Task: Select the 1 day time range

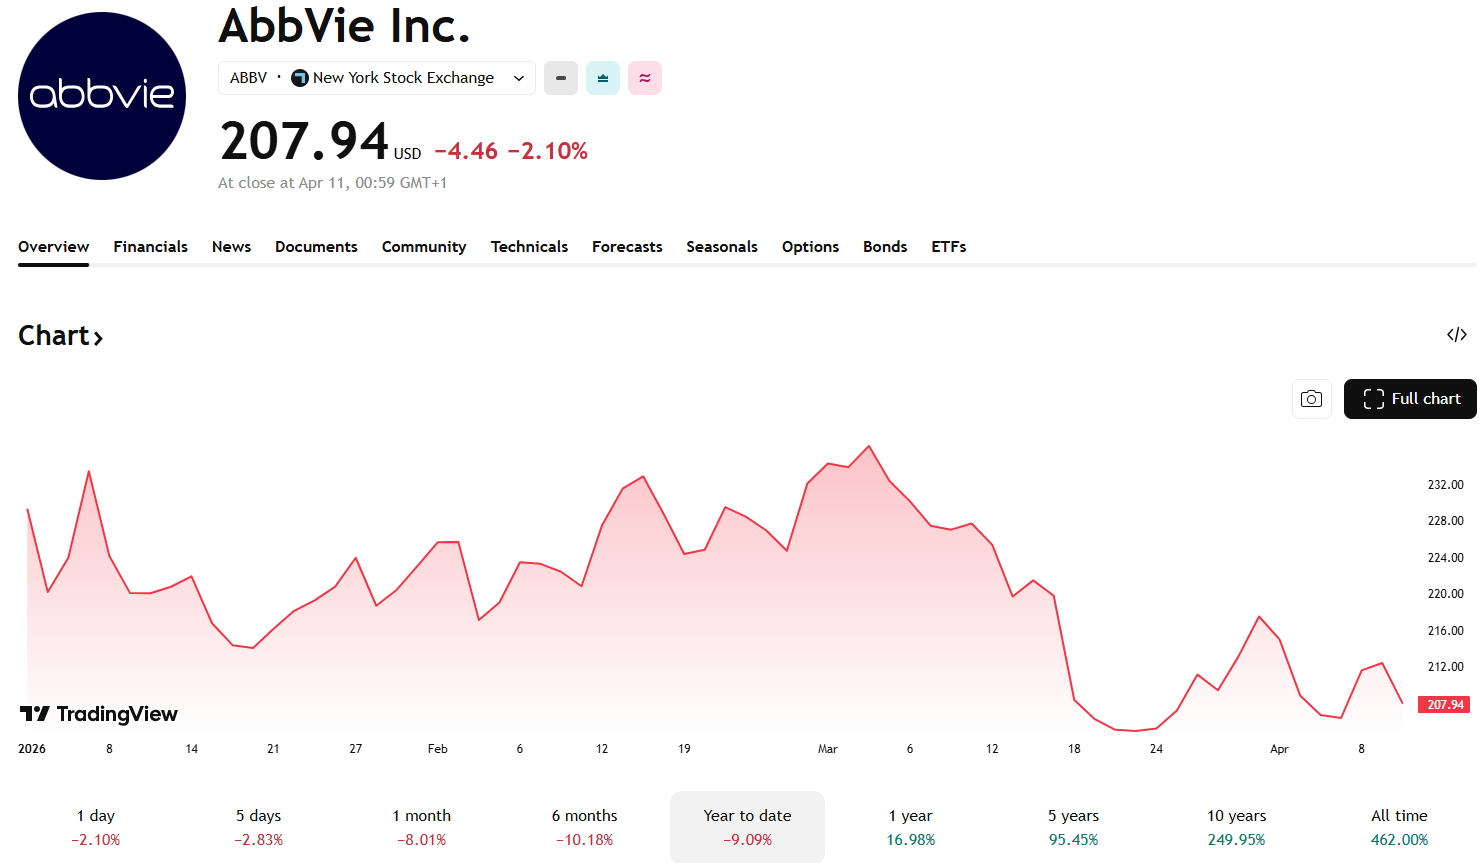Action: [x=96, y=827]
